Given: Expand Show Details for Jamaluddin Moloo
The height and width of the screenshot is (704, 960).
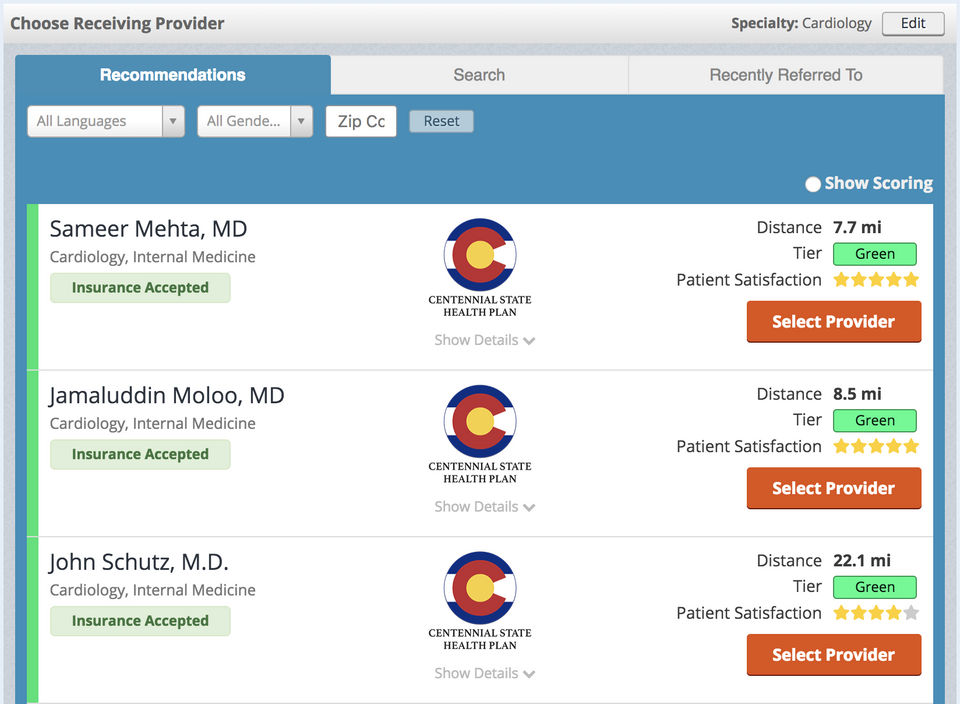Looking at the screenshot, I should [x=484, y=507].
